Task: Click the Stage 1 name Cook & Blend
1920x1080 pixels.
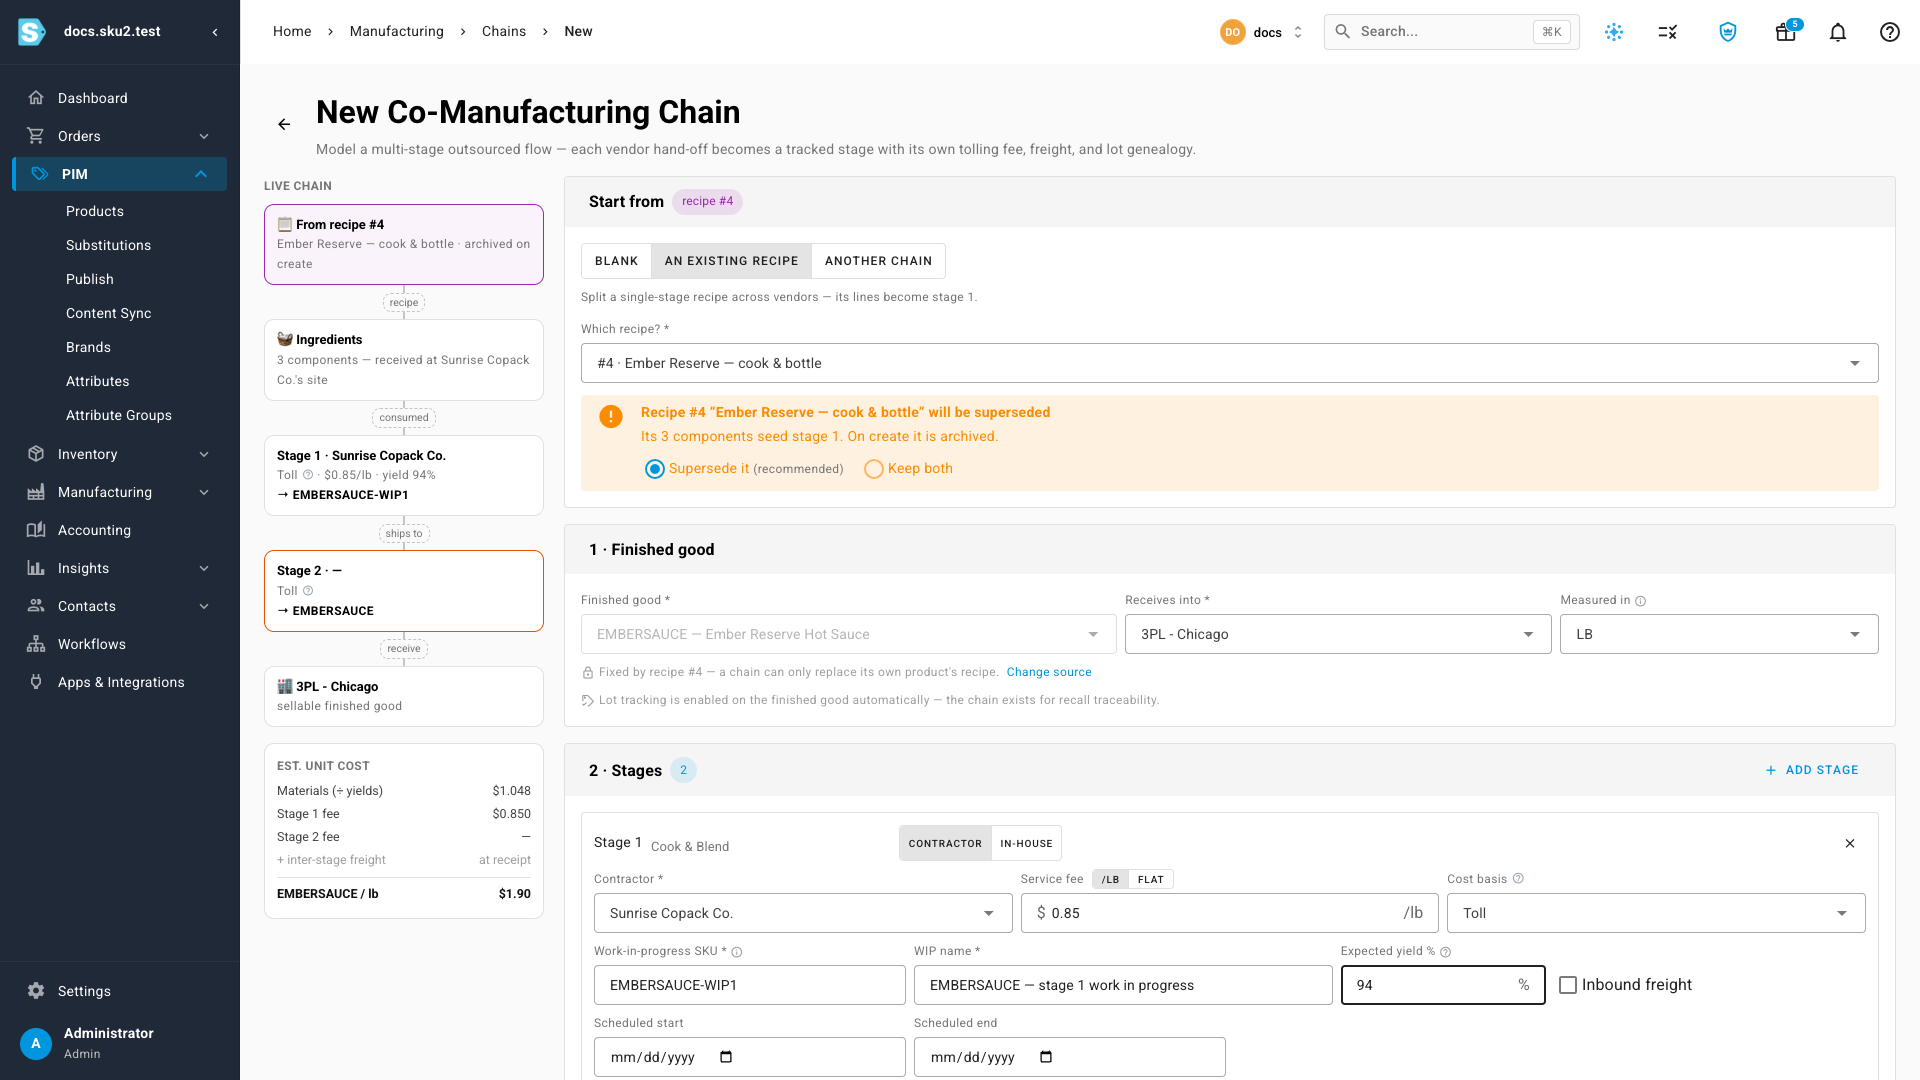Action: pos(690,846)
